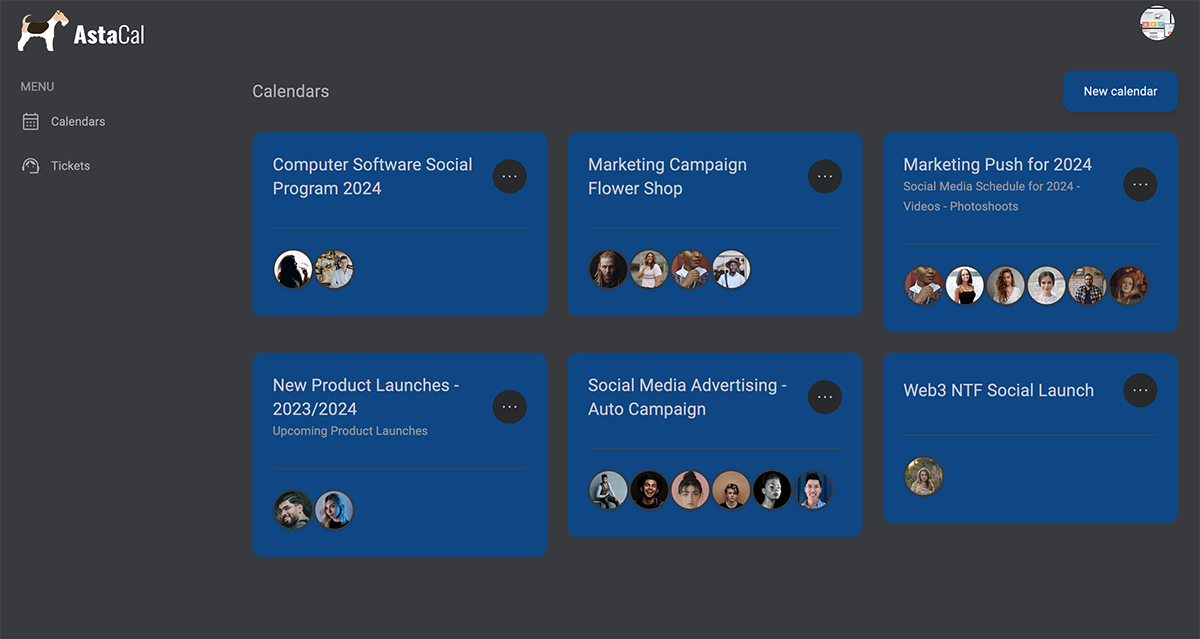Open the Marketing Campaign Flower Shop title
1200x639 pixels.
tap(667, 177)
